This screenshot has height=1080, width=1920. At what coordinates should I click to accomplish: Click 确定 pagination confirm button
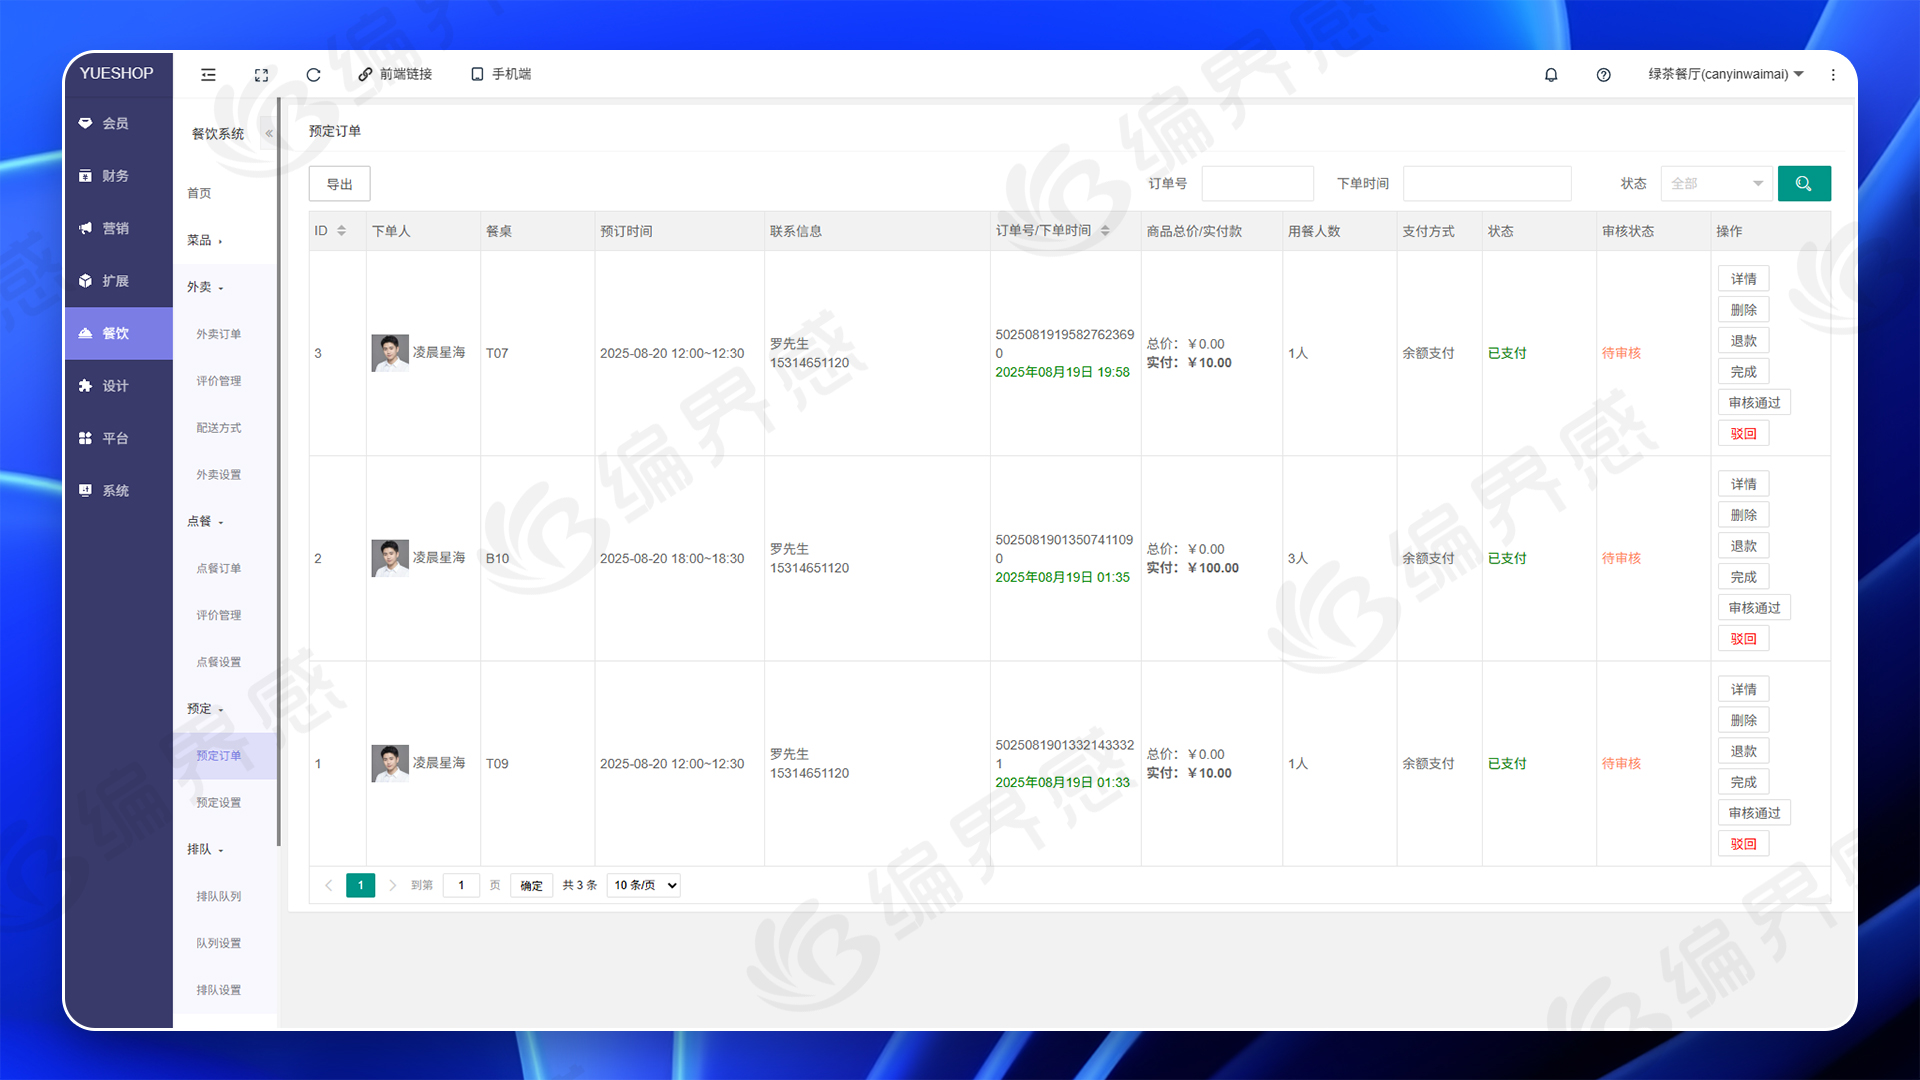(x=531, y=885)
